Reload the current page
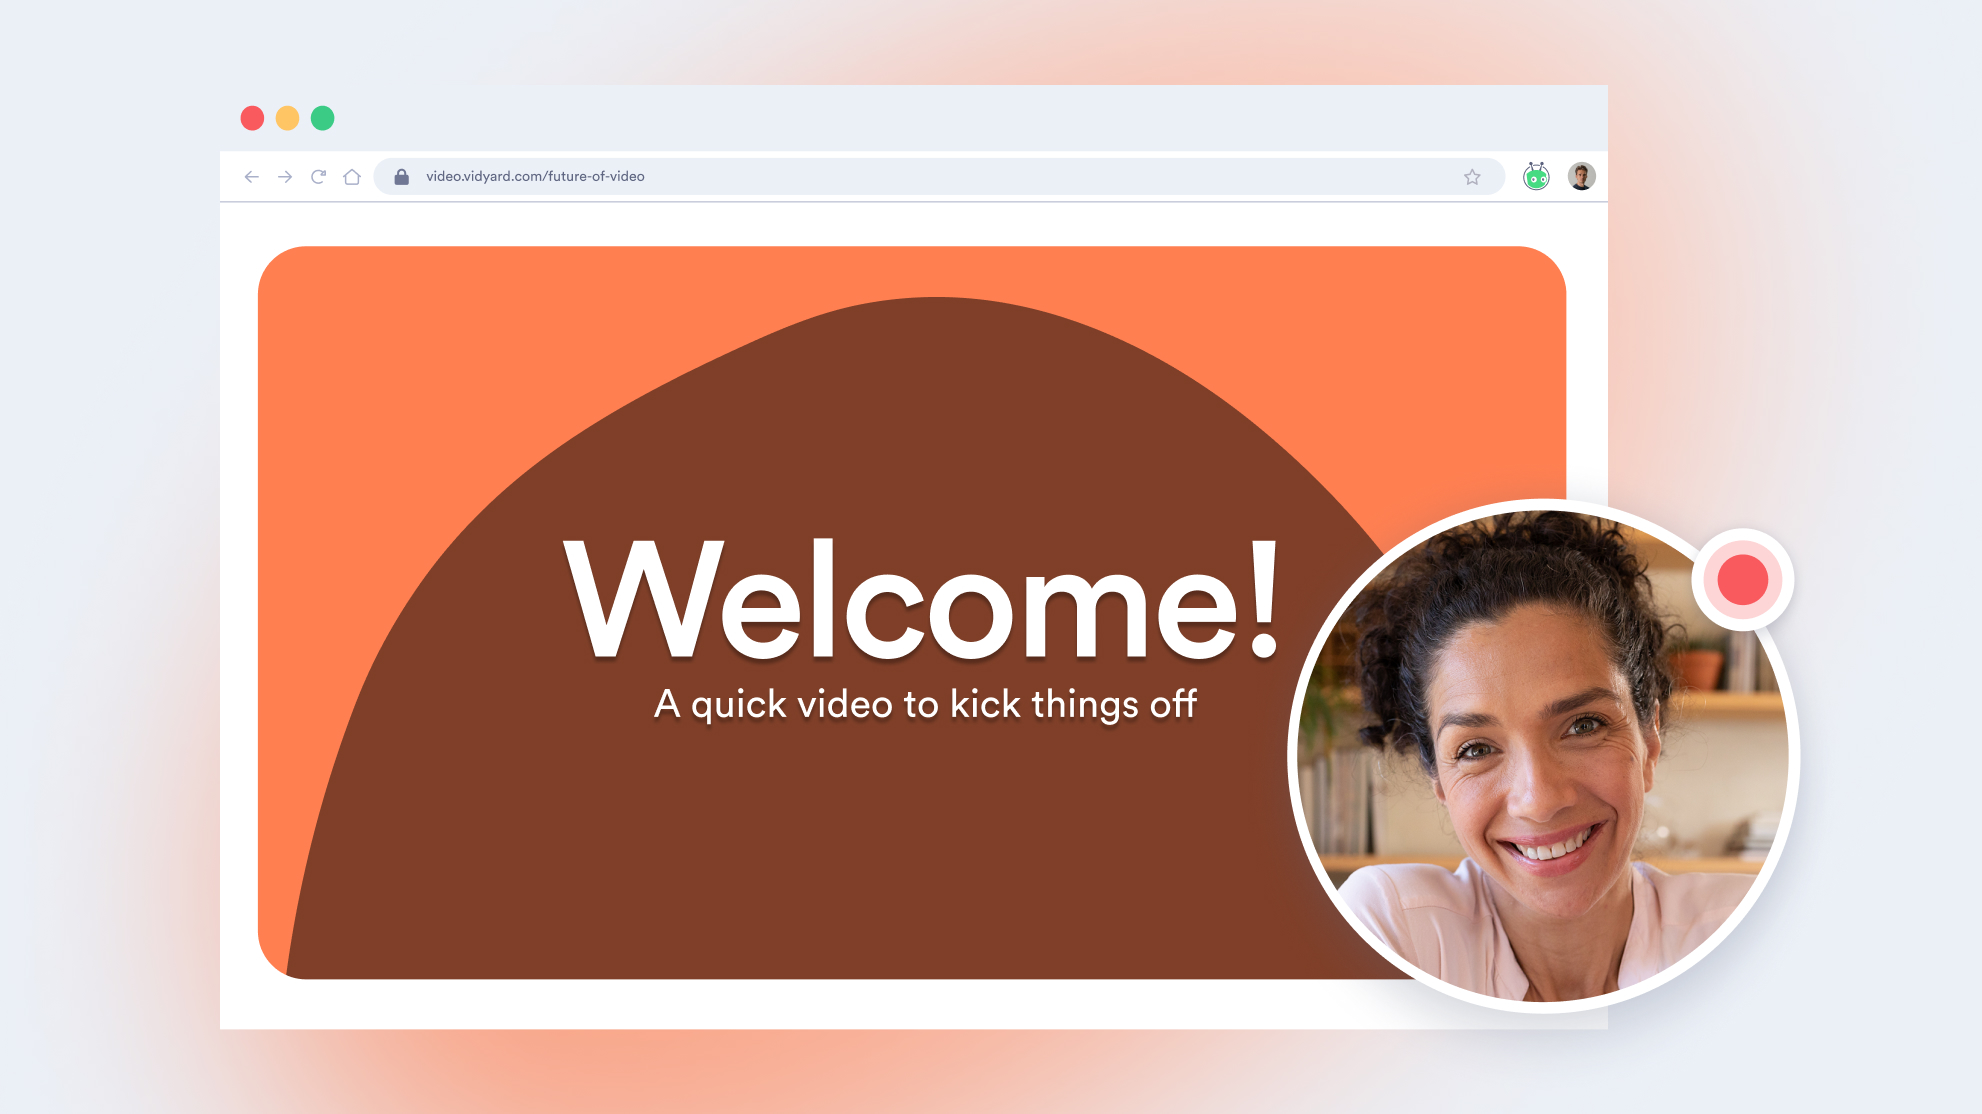1982x1114 pixels. pos(318,177)
